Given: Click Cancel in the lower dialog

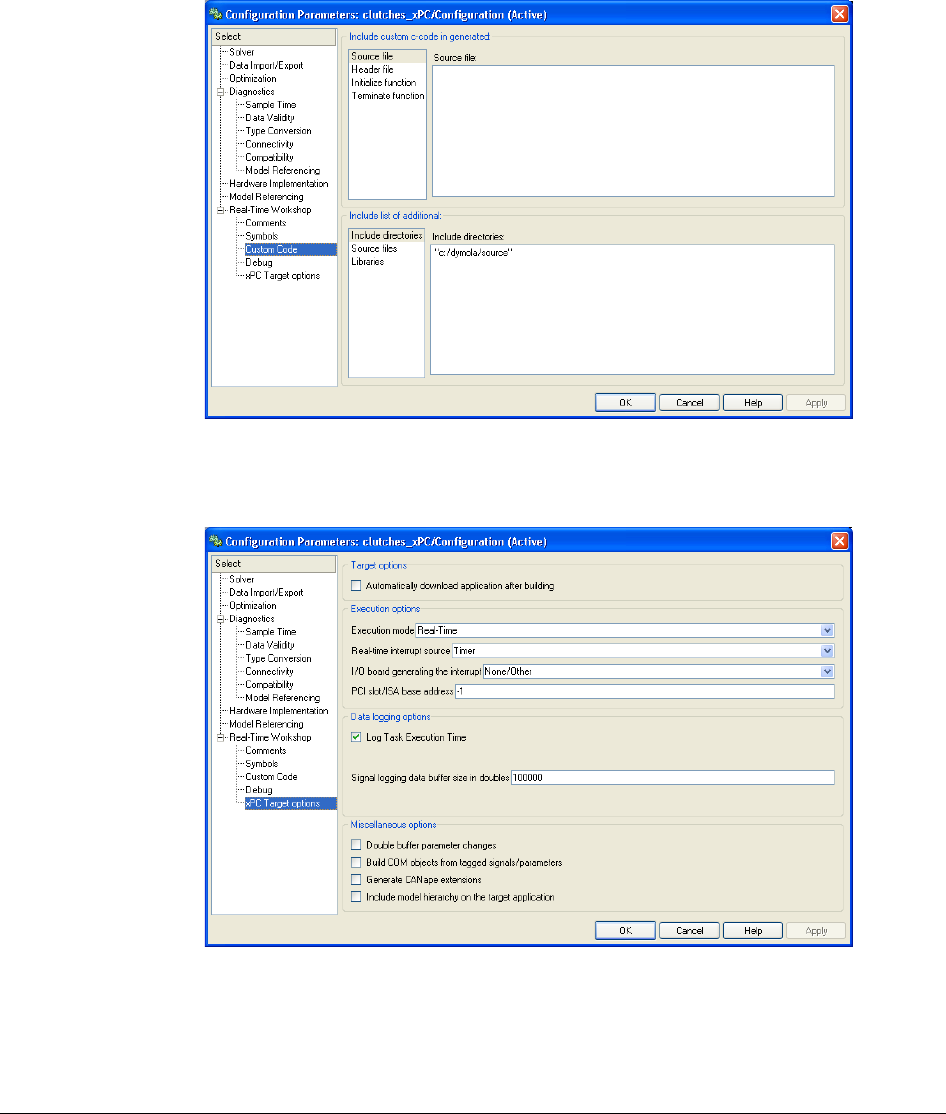Looking at the screenshot, I should coord(689,931).
